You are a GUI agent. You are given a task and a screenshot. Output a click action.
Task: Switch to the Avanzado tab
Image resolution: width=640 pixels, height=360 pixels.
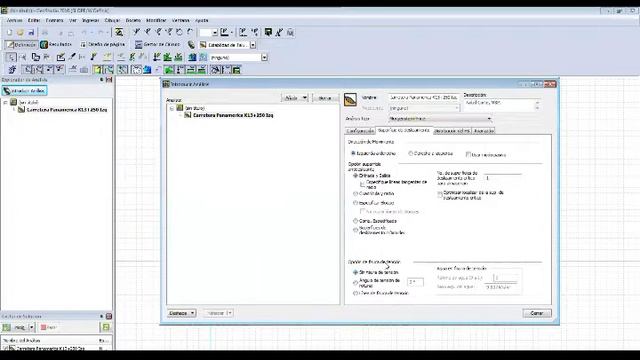[484, 131]
